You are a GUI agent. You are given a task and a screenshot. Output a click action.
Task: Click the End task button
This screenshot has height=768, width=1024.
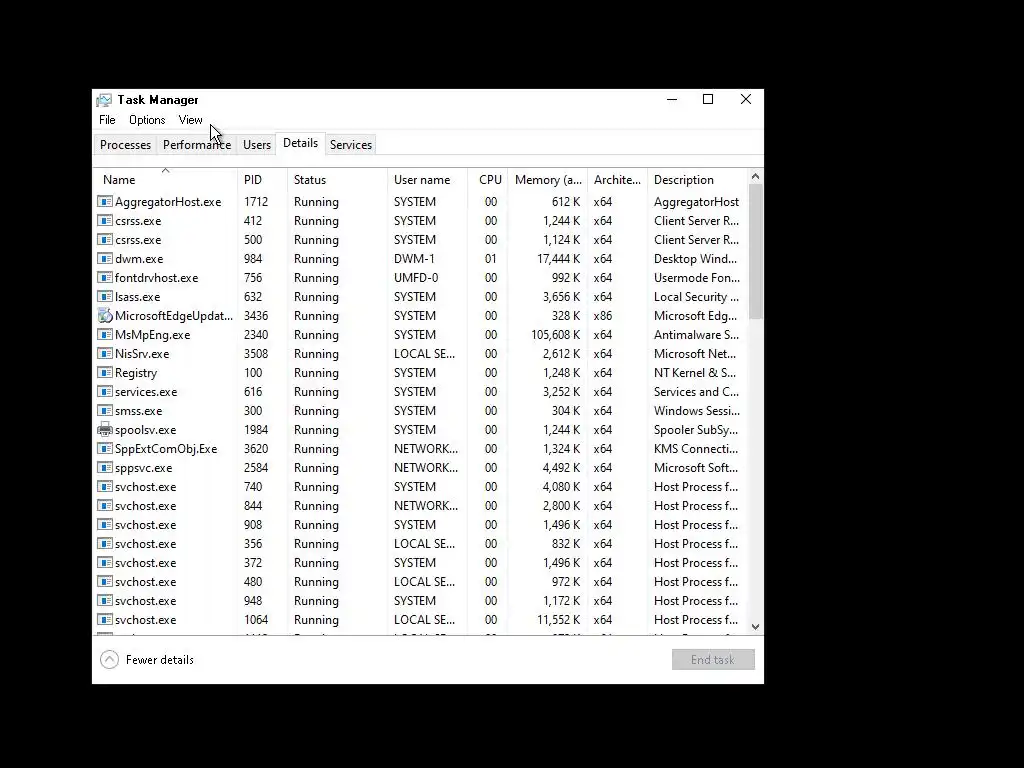[x=713, y=660]
